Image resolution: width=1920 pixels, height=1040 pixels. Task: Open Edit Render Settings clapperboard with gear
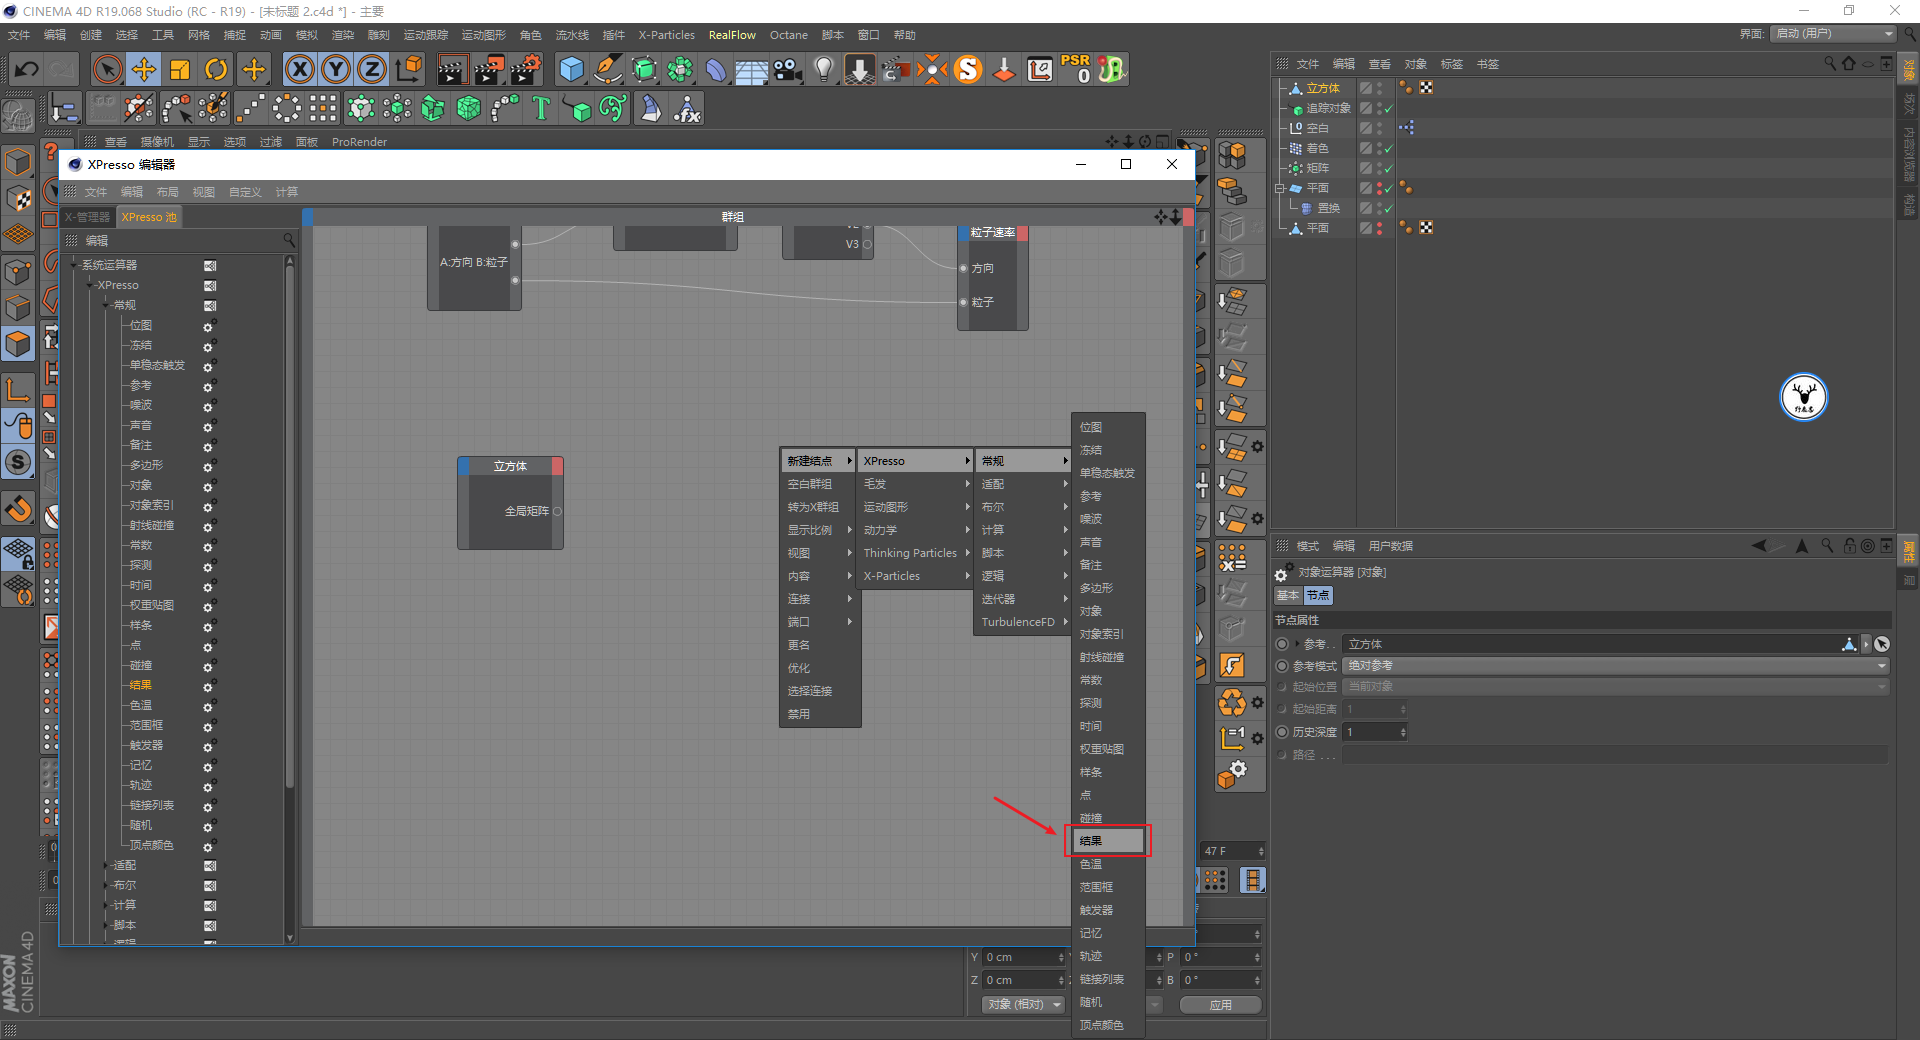pyautogui.click(x=526, y=69)
